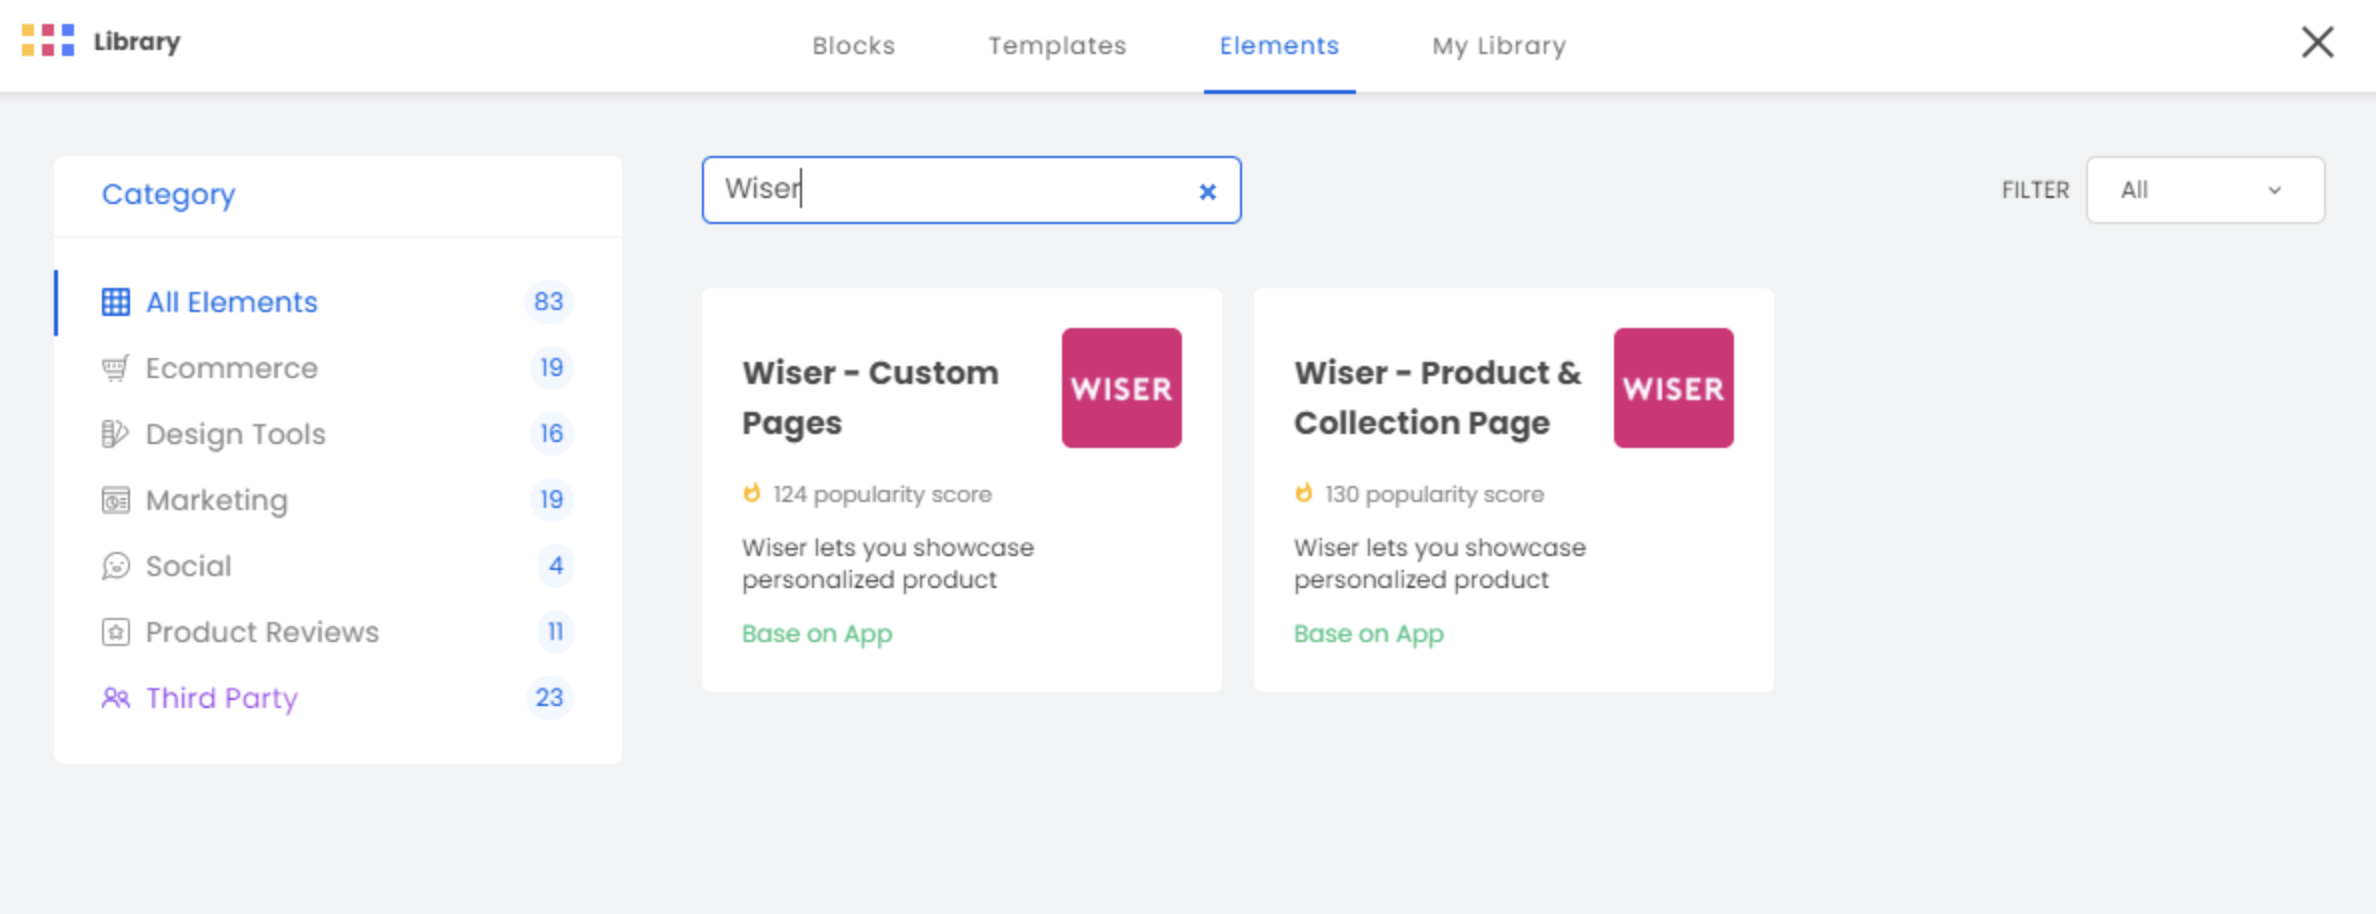The width and height of the screenshot is (2376, 914).
Task: Open the Wiser - Custom Pages element title
Action: tap(870, 398)
